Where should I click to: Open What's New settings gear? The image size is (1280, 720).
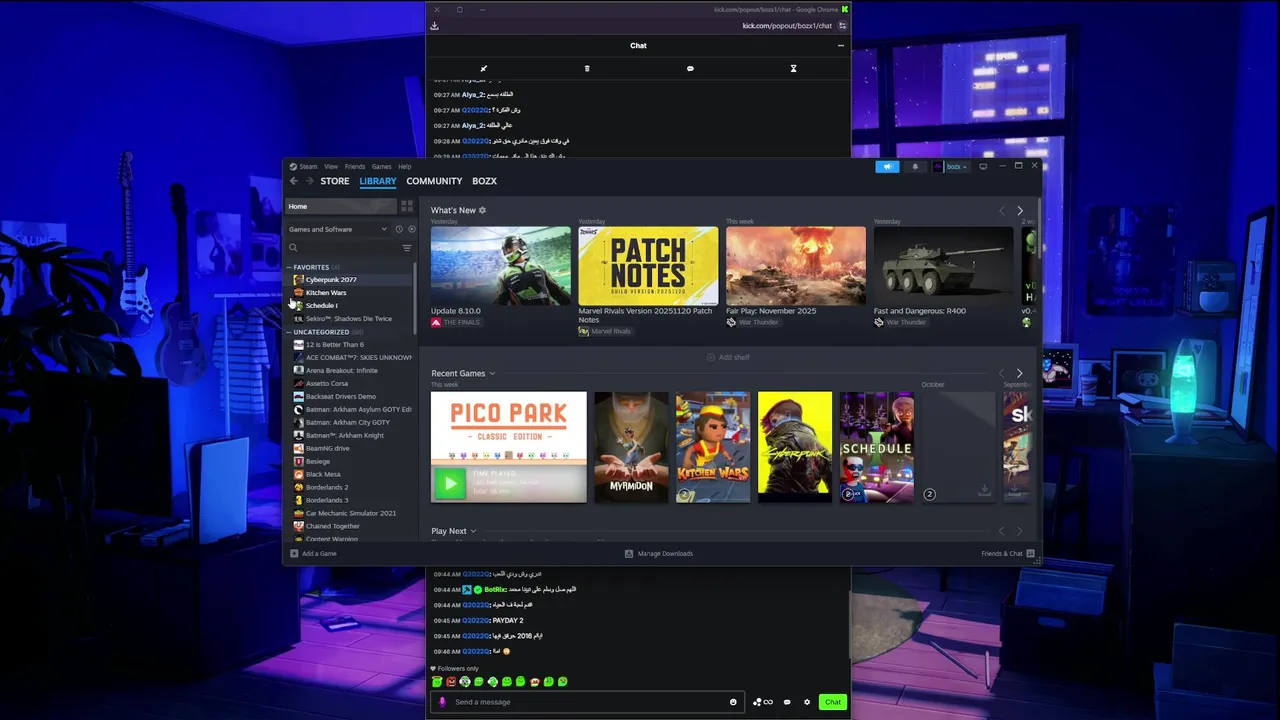(482, 210)
